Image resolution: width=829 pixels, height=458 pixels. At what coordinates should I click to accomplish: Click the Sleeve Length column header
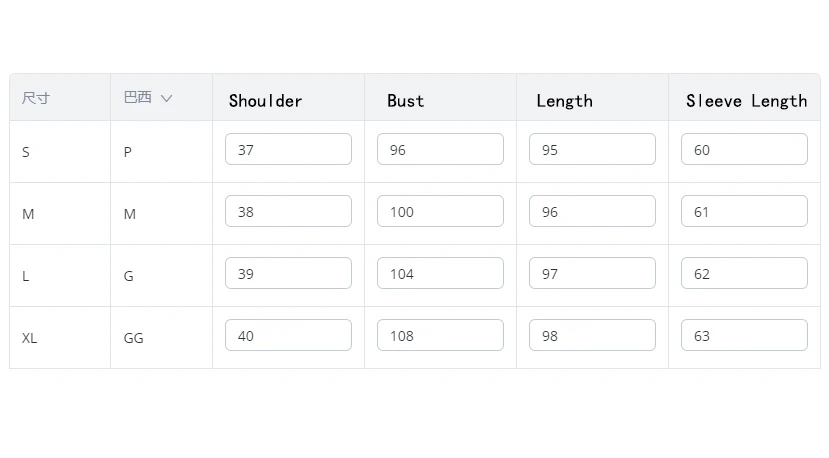pos(746,101)
